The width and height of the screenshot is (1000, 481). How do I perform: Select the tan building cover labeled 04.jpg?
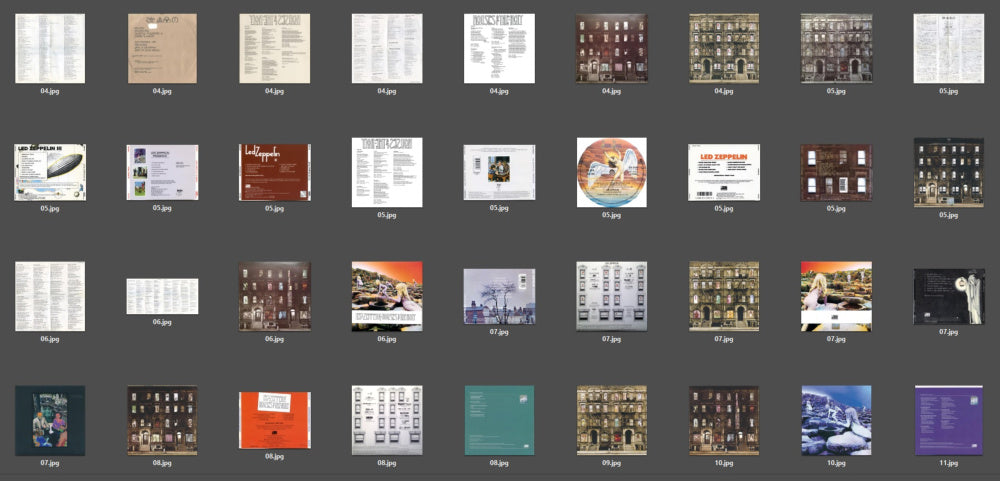click(724, 48)
